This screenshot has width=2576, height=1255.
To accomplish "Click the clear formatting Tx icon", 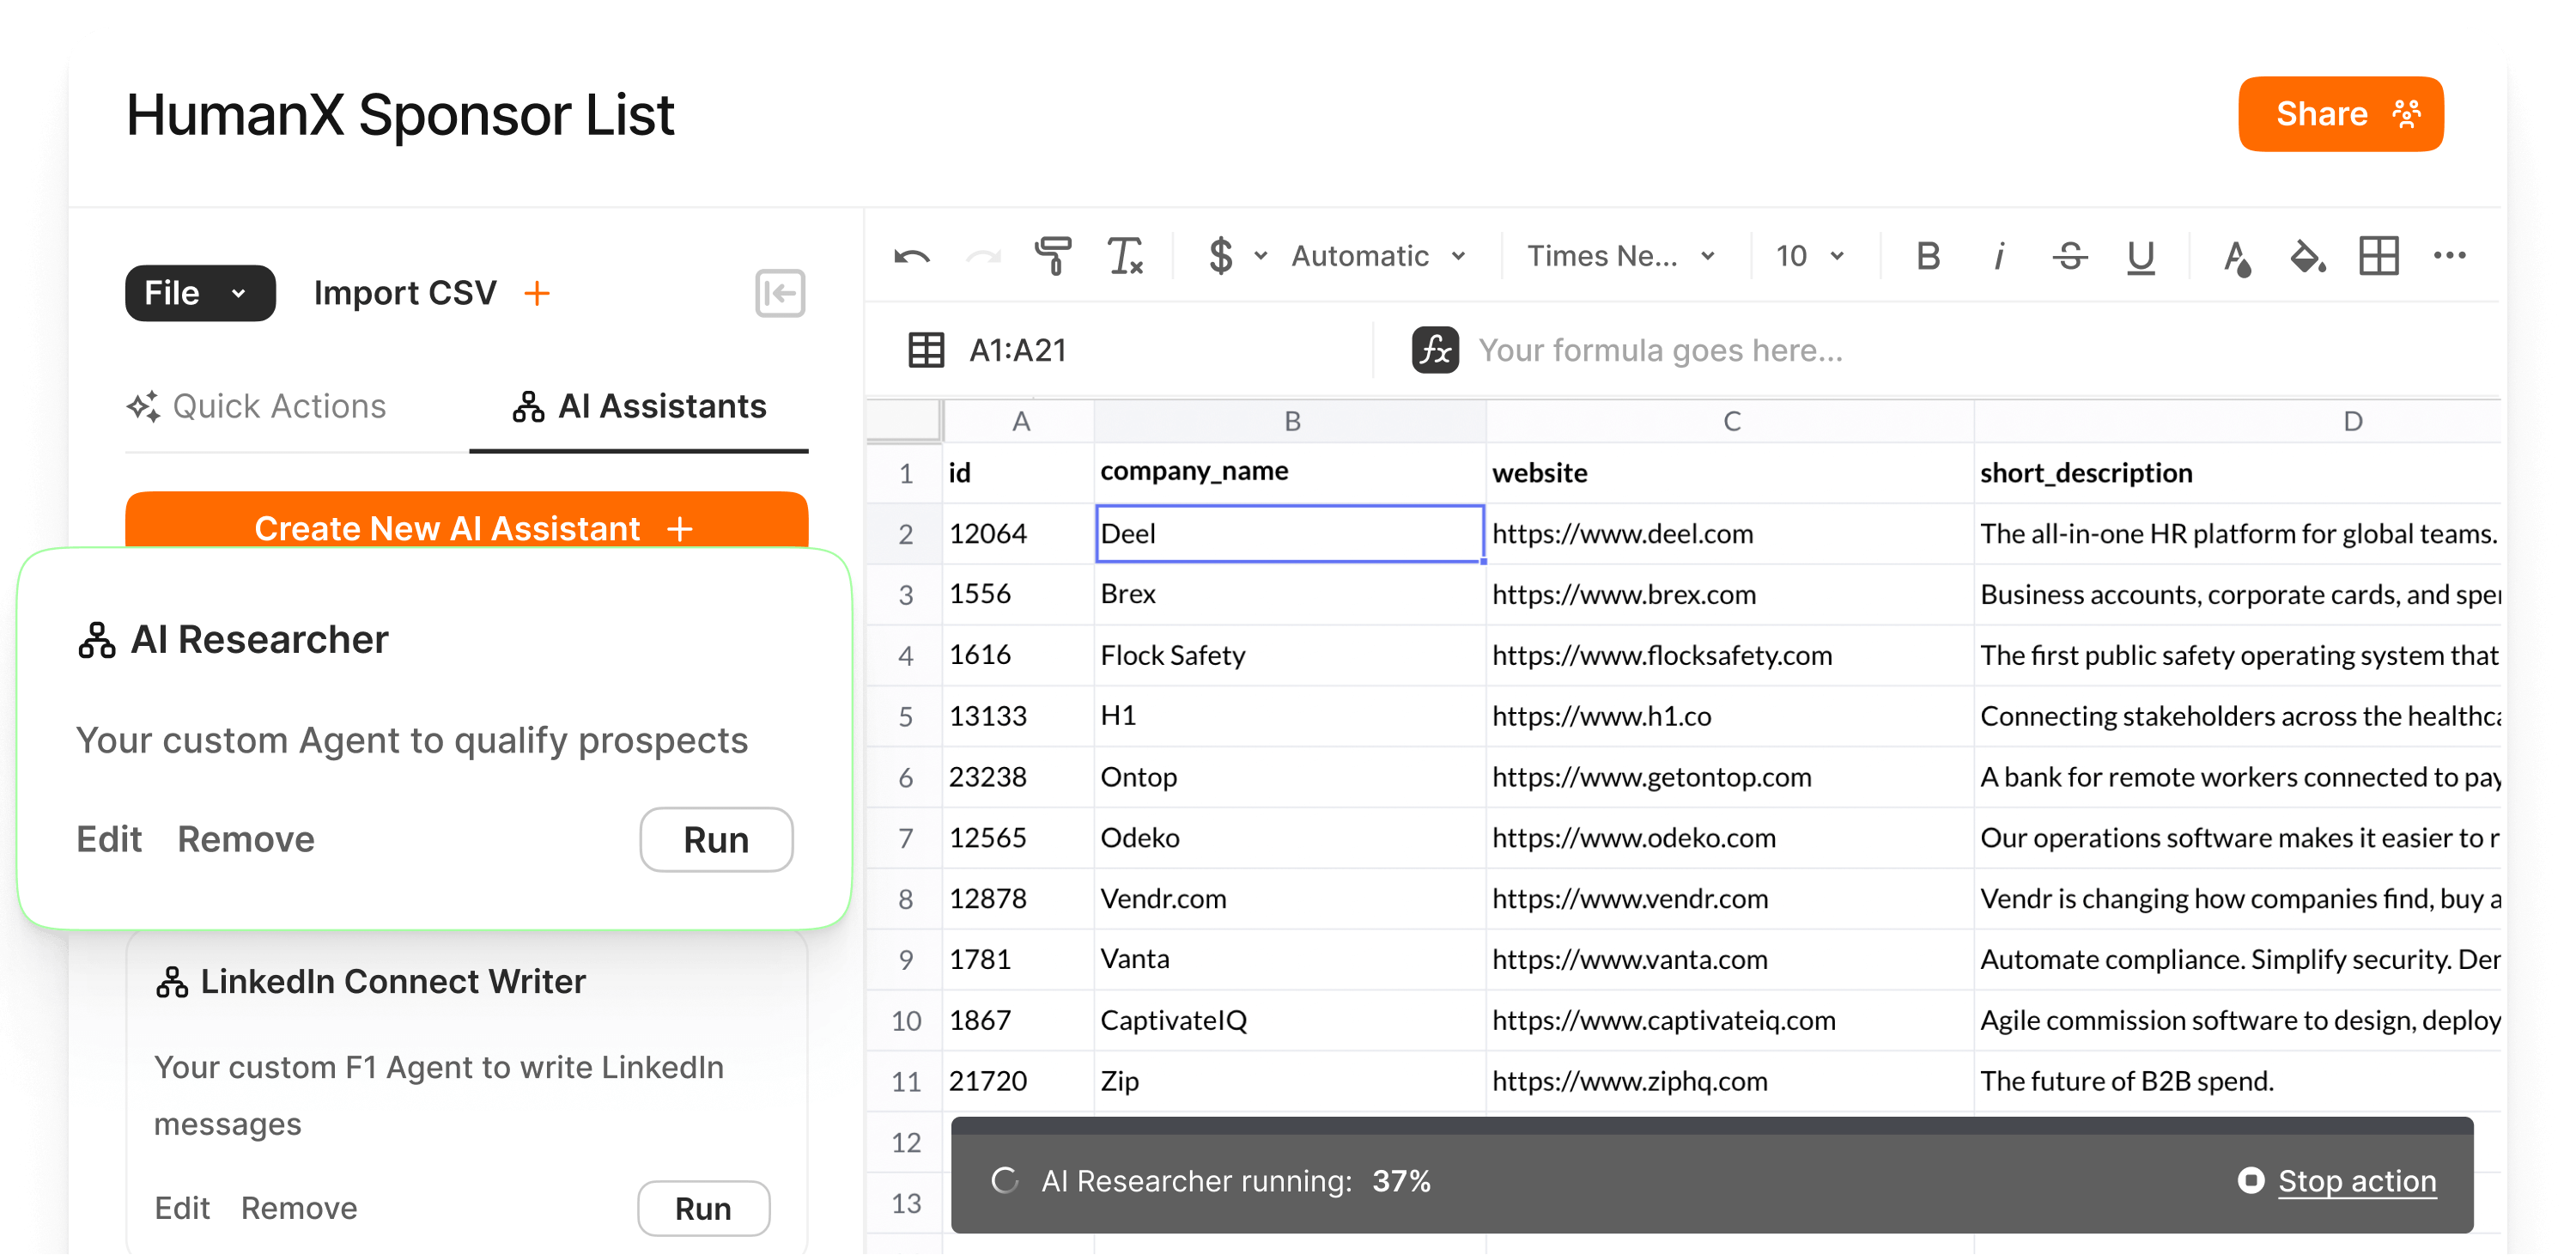I will [1125, 256].
